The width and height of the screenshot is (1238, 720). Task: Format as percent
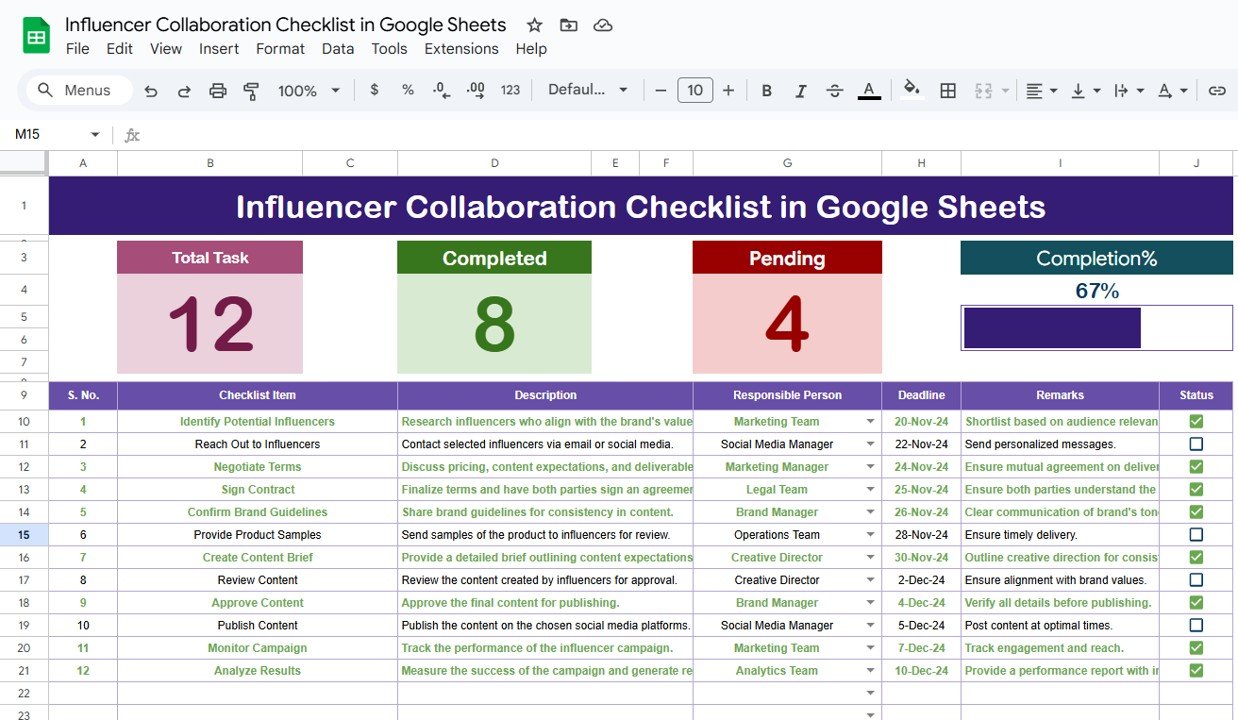pos(408,90)
